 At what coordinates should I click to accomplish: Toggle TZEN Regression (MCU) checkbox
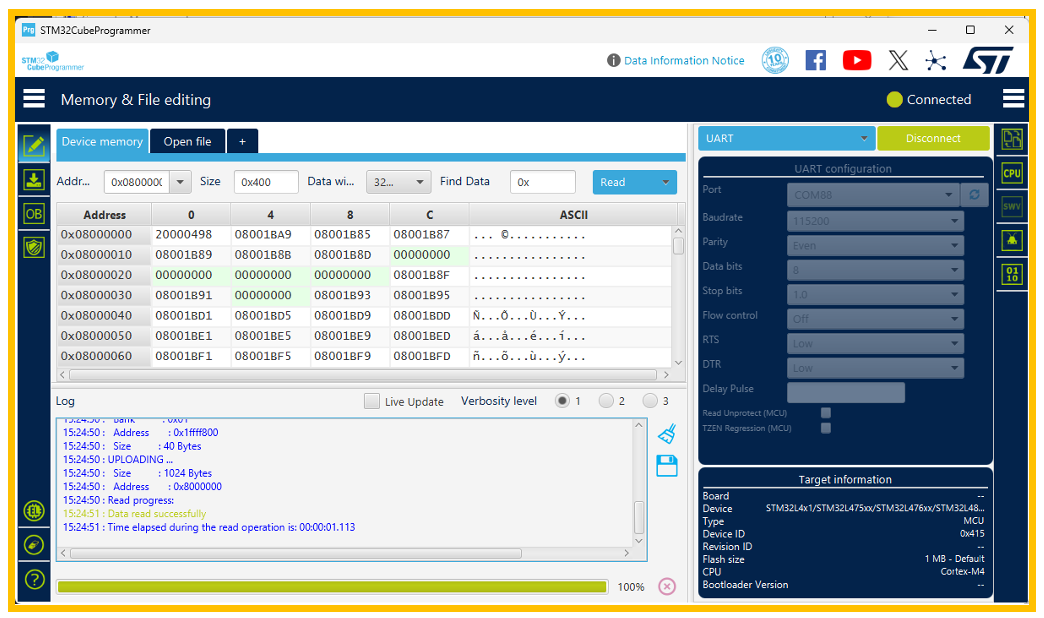(x=826, y=428)
